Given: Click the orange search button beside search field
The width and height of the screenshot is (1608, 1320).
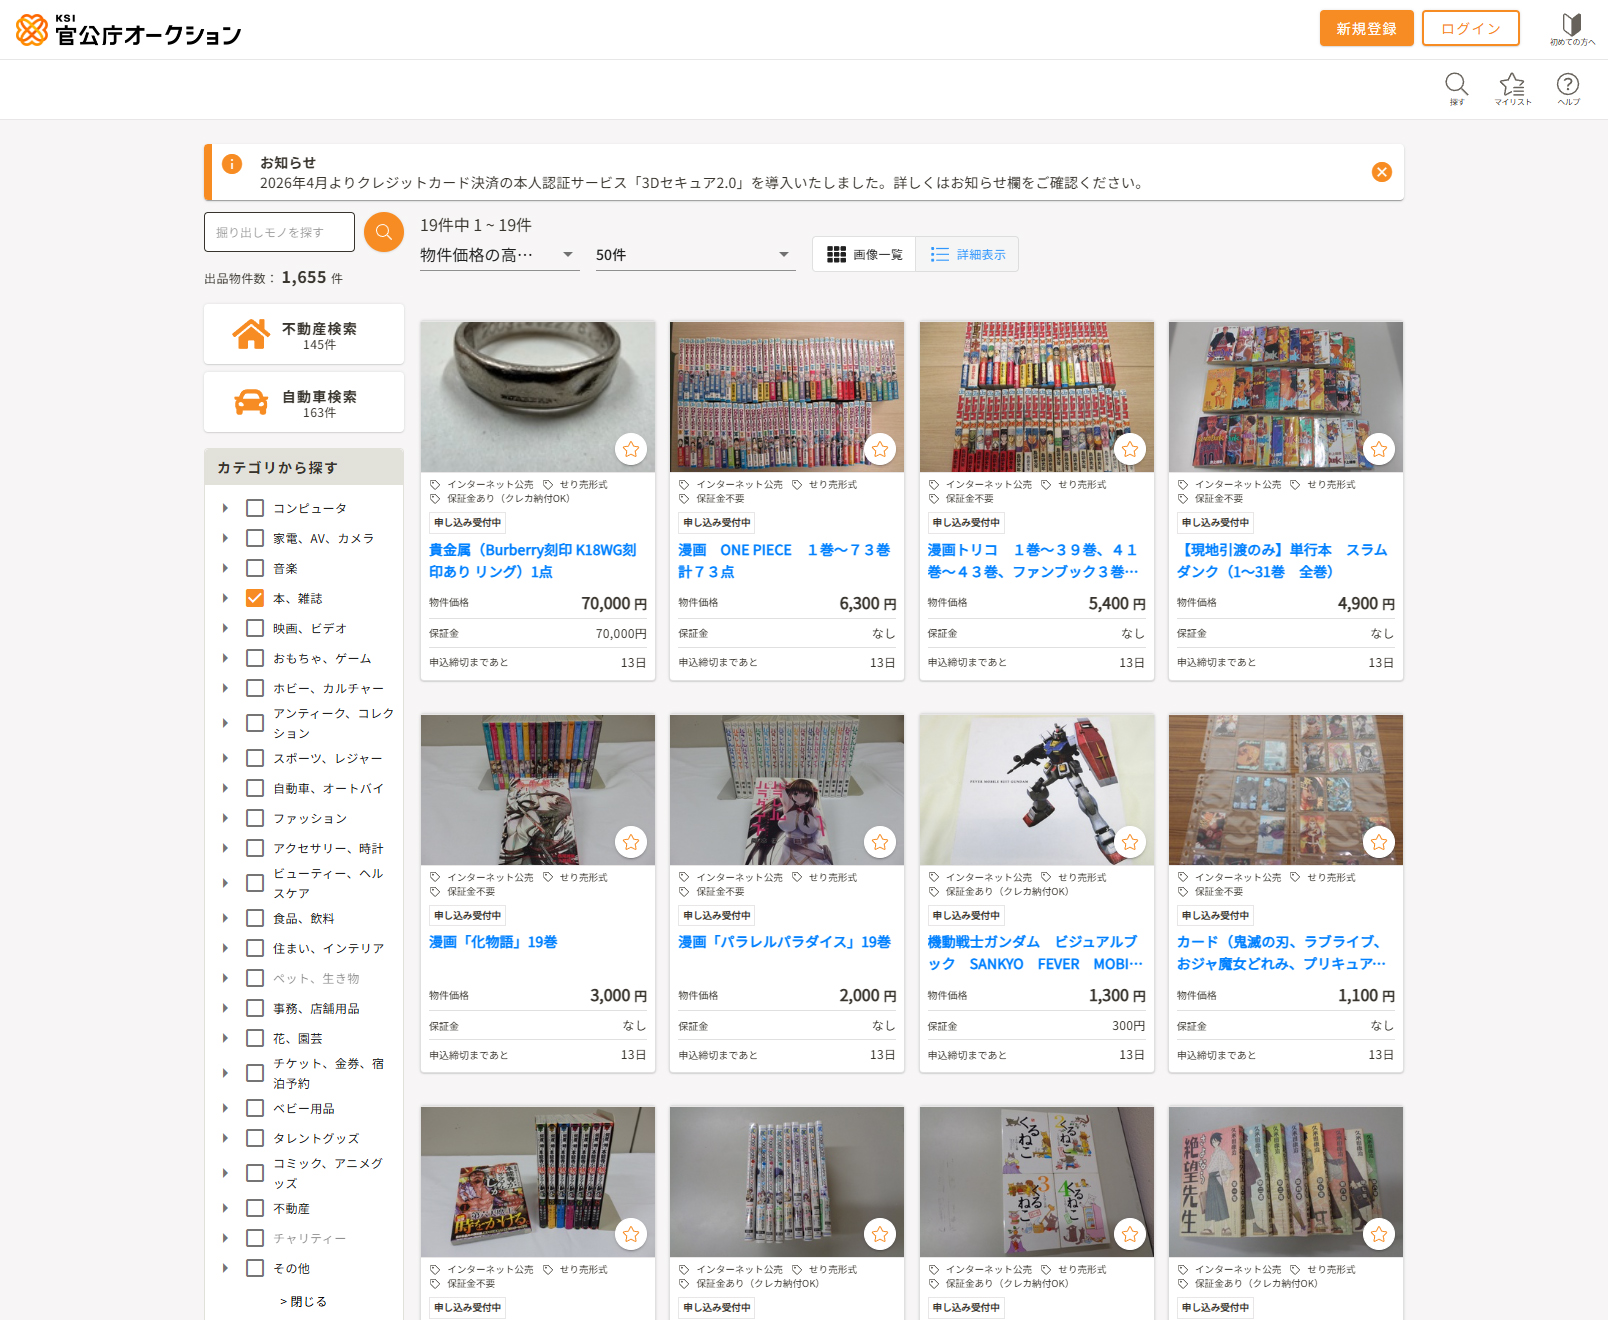Looking at the screenshot, I should (384, 232).
